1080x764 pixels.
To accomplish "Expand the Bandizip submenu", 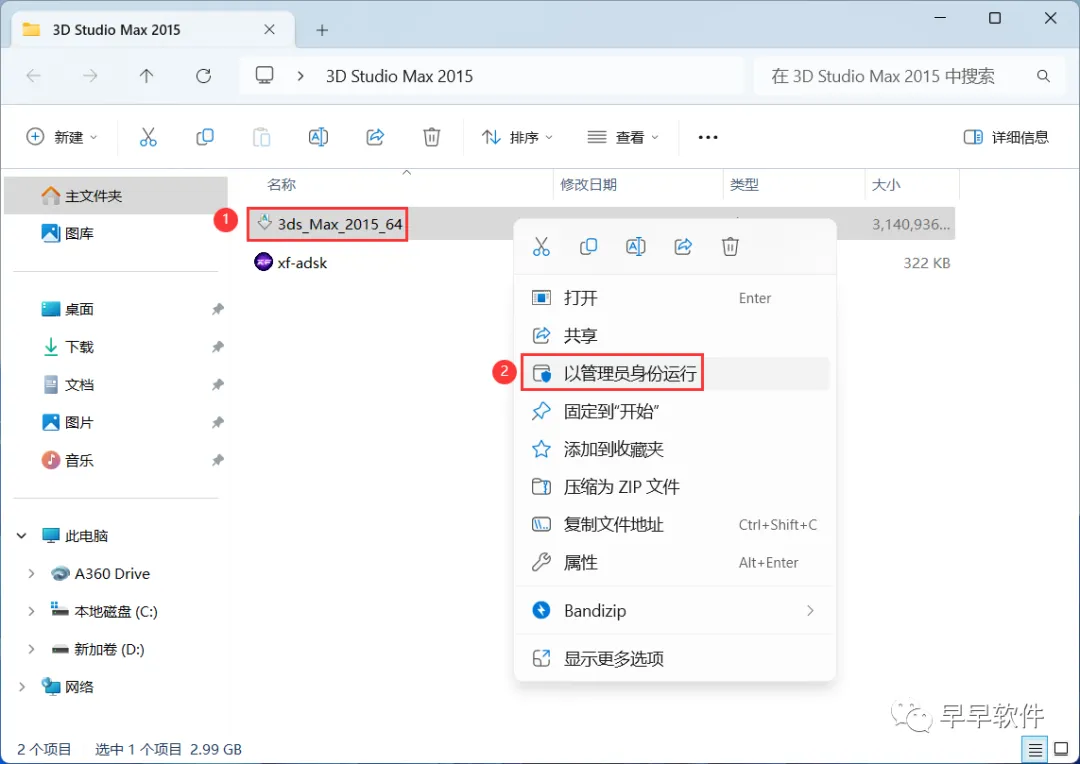I will (x=810, y=610).
